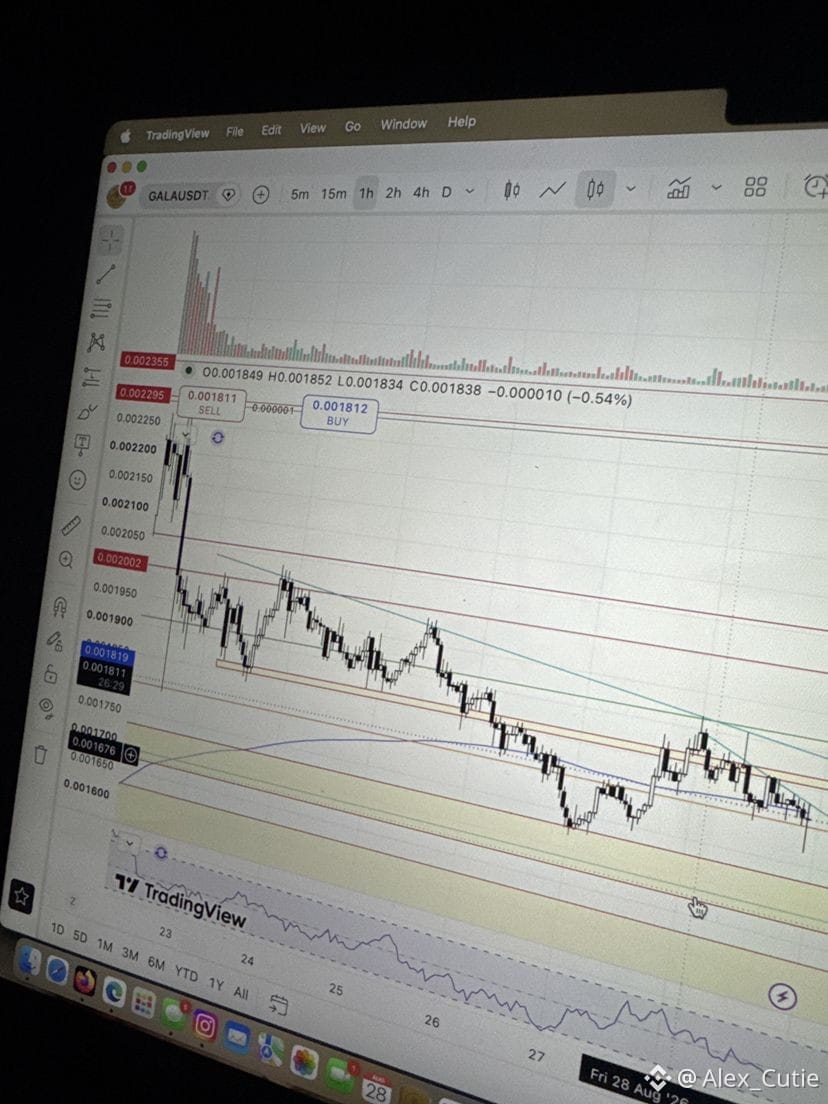Toggle hide all drawings eye icon
Screen dimensions: 828x1104
click(x=46, y=707)
